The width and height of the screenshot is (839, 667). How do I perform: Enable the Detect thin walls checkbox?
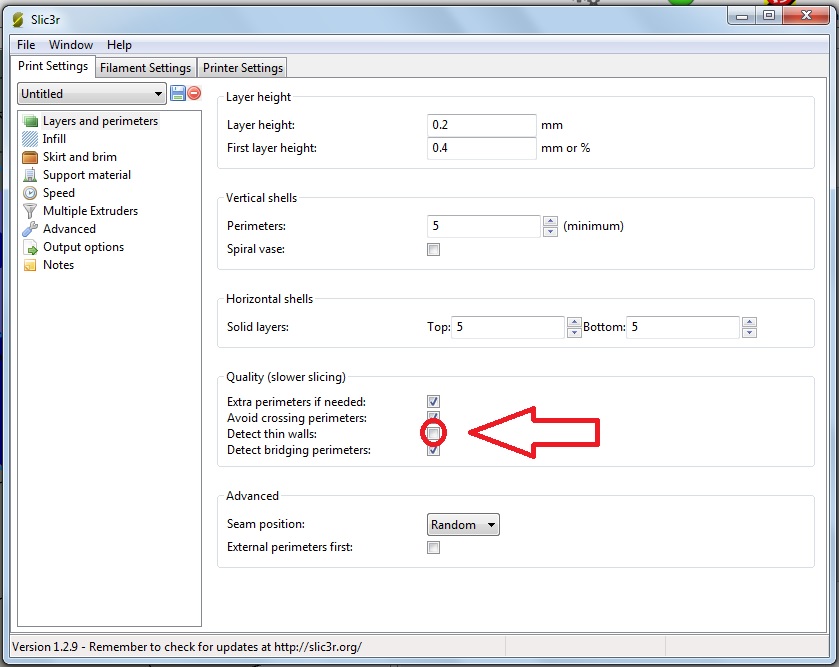pos(433,433)
